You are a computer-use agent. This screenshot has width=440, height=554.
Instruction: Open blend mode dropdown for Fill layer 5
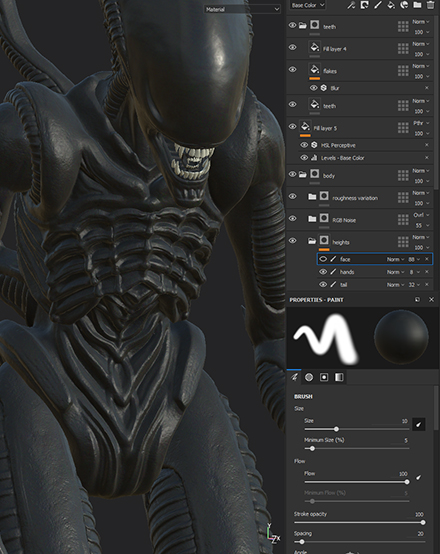421,123
